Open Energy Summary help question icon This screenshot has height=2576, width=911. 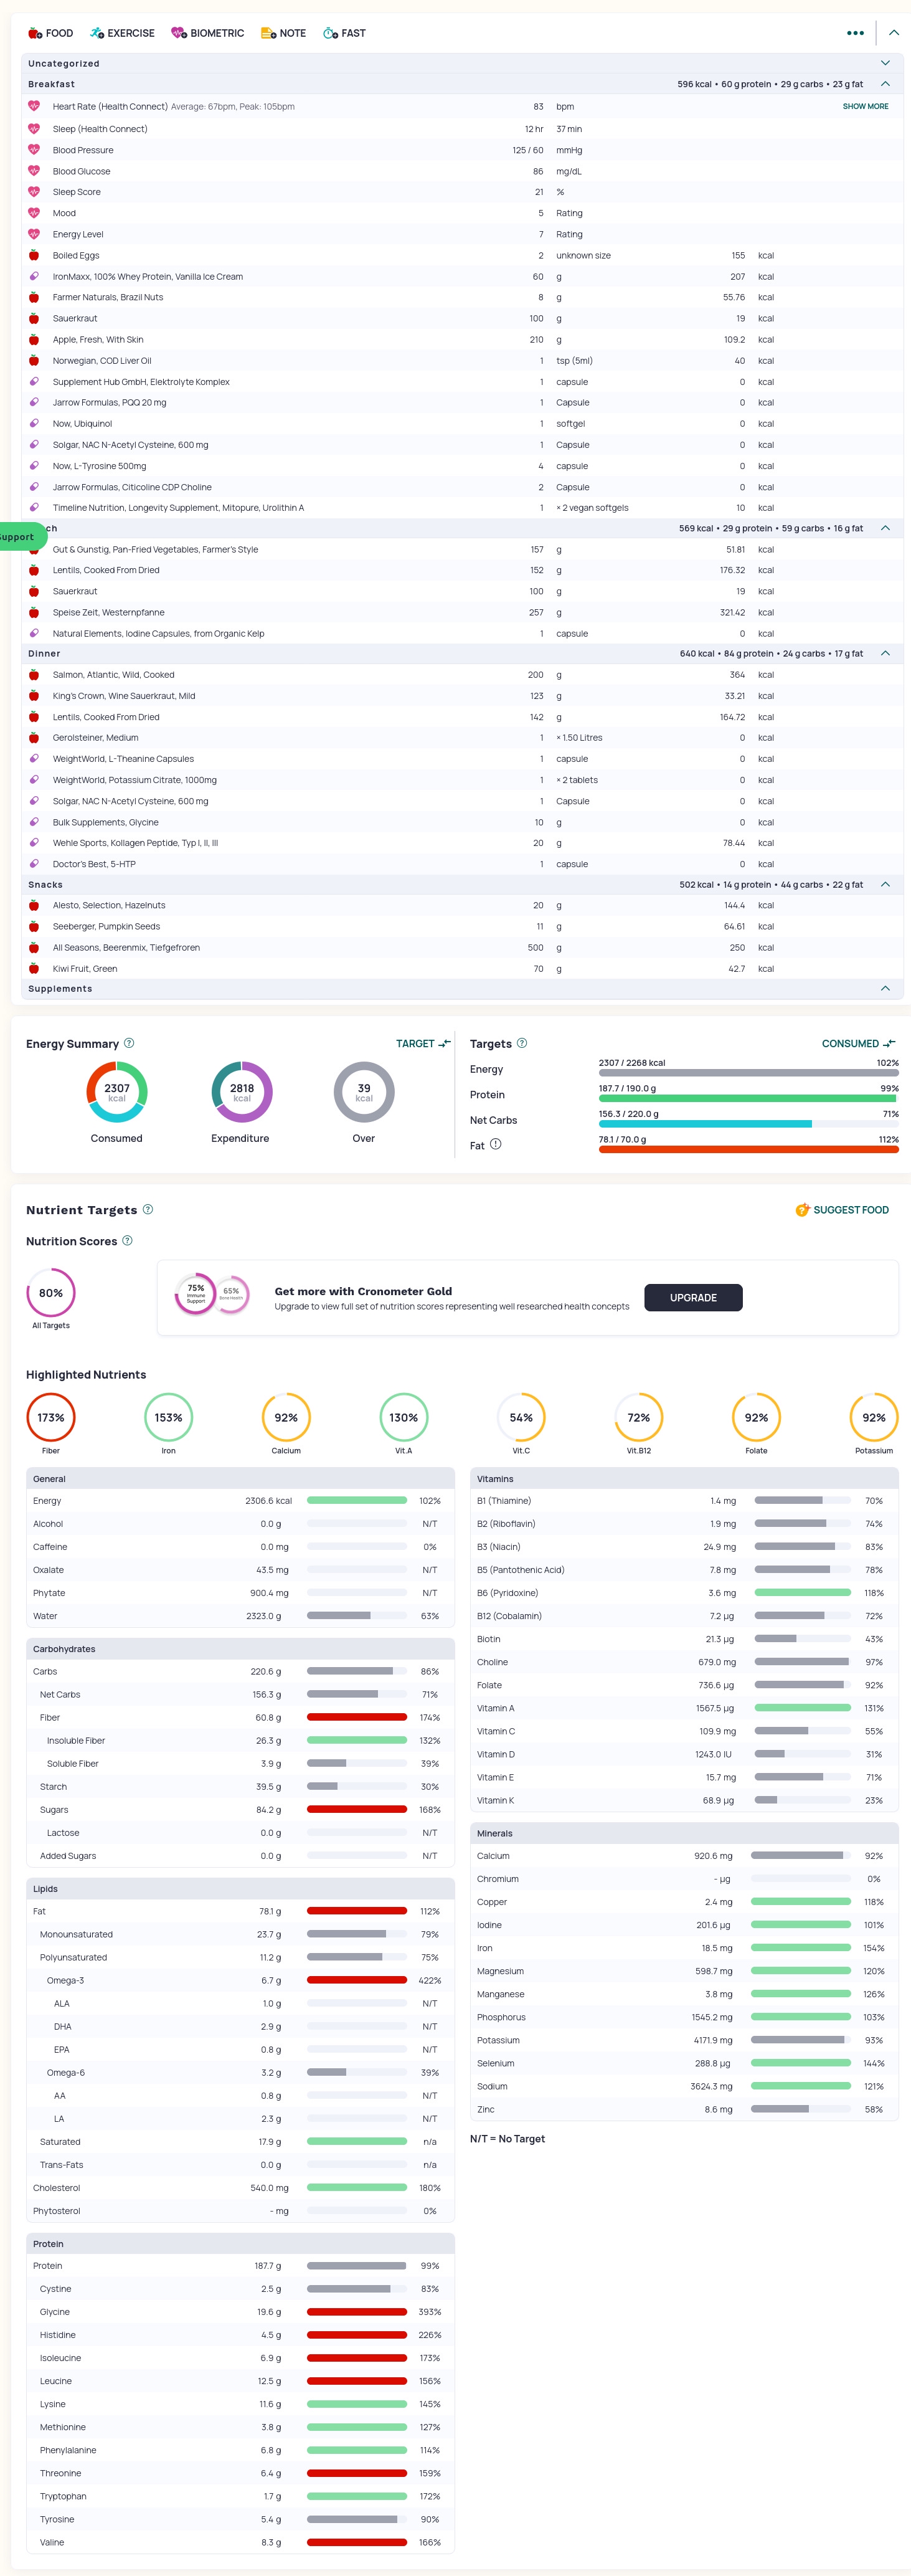129,1043
